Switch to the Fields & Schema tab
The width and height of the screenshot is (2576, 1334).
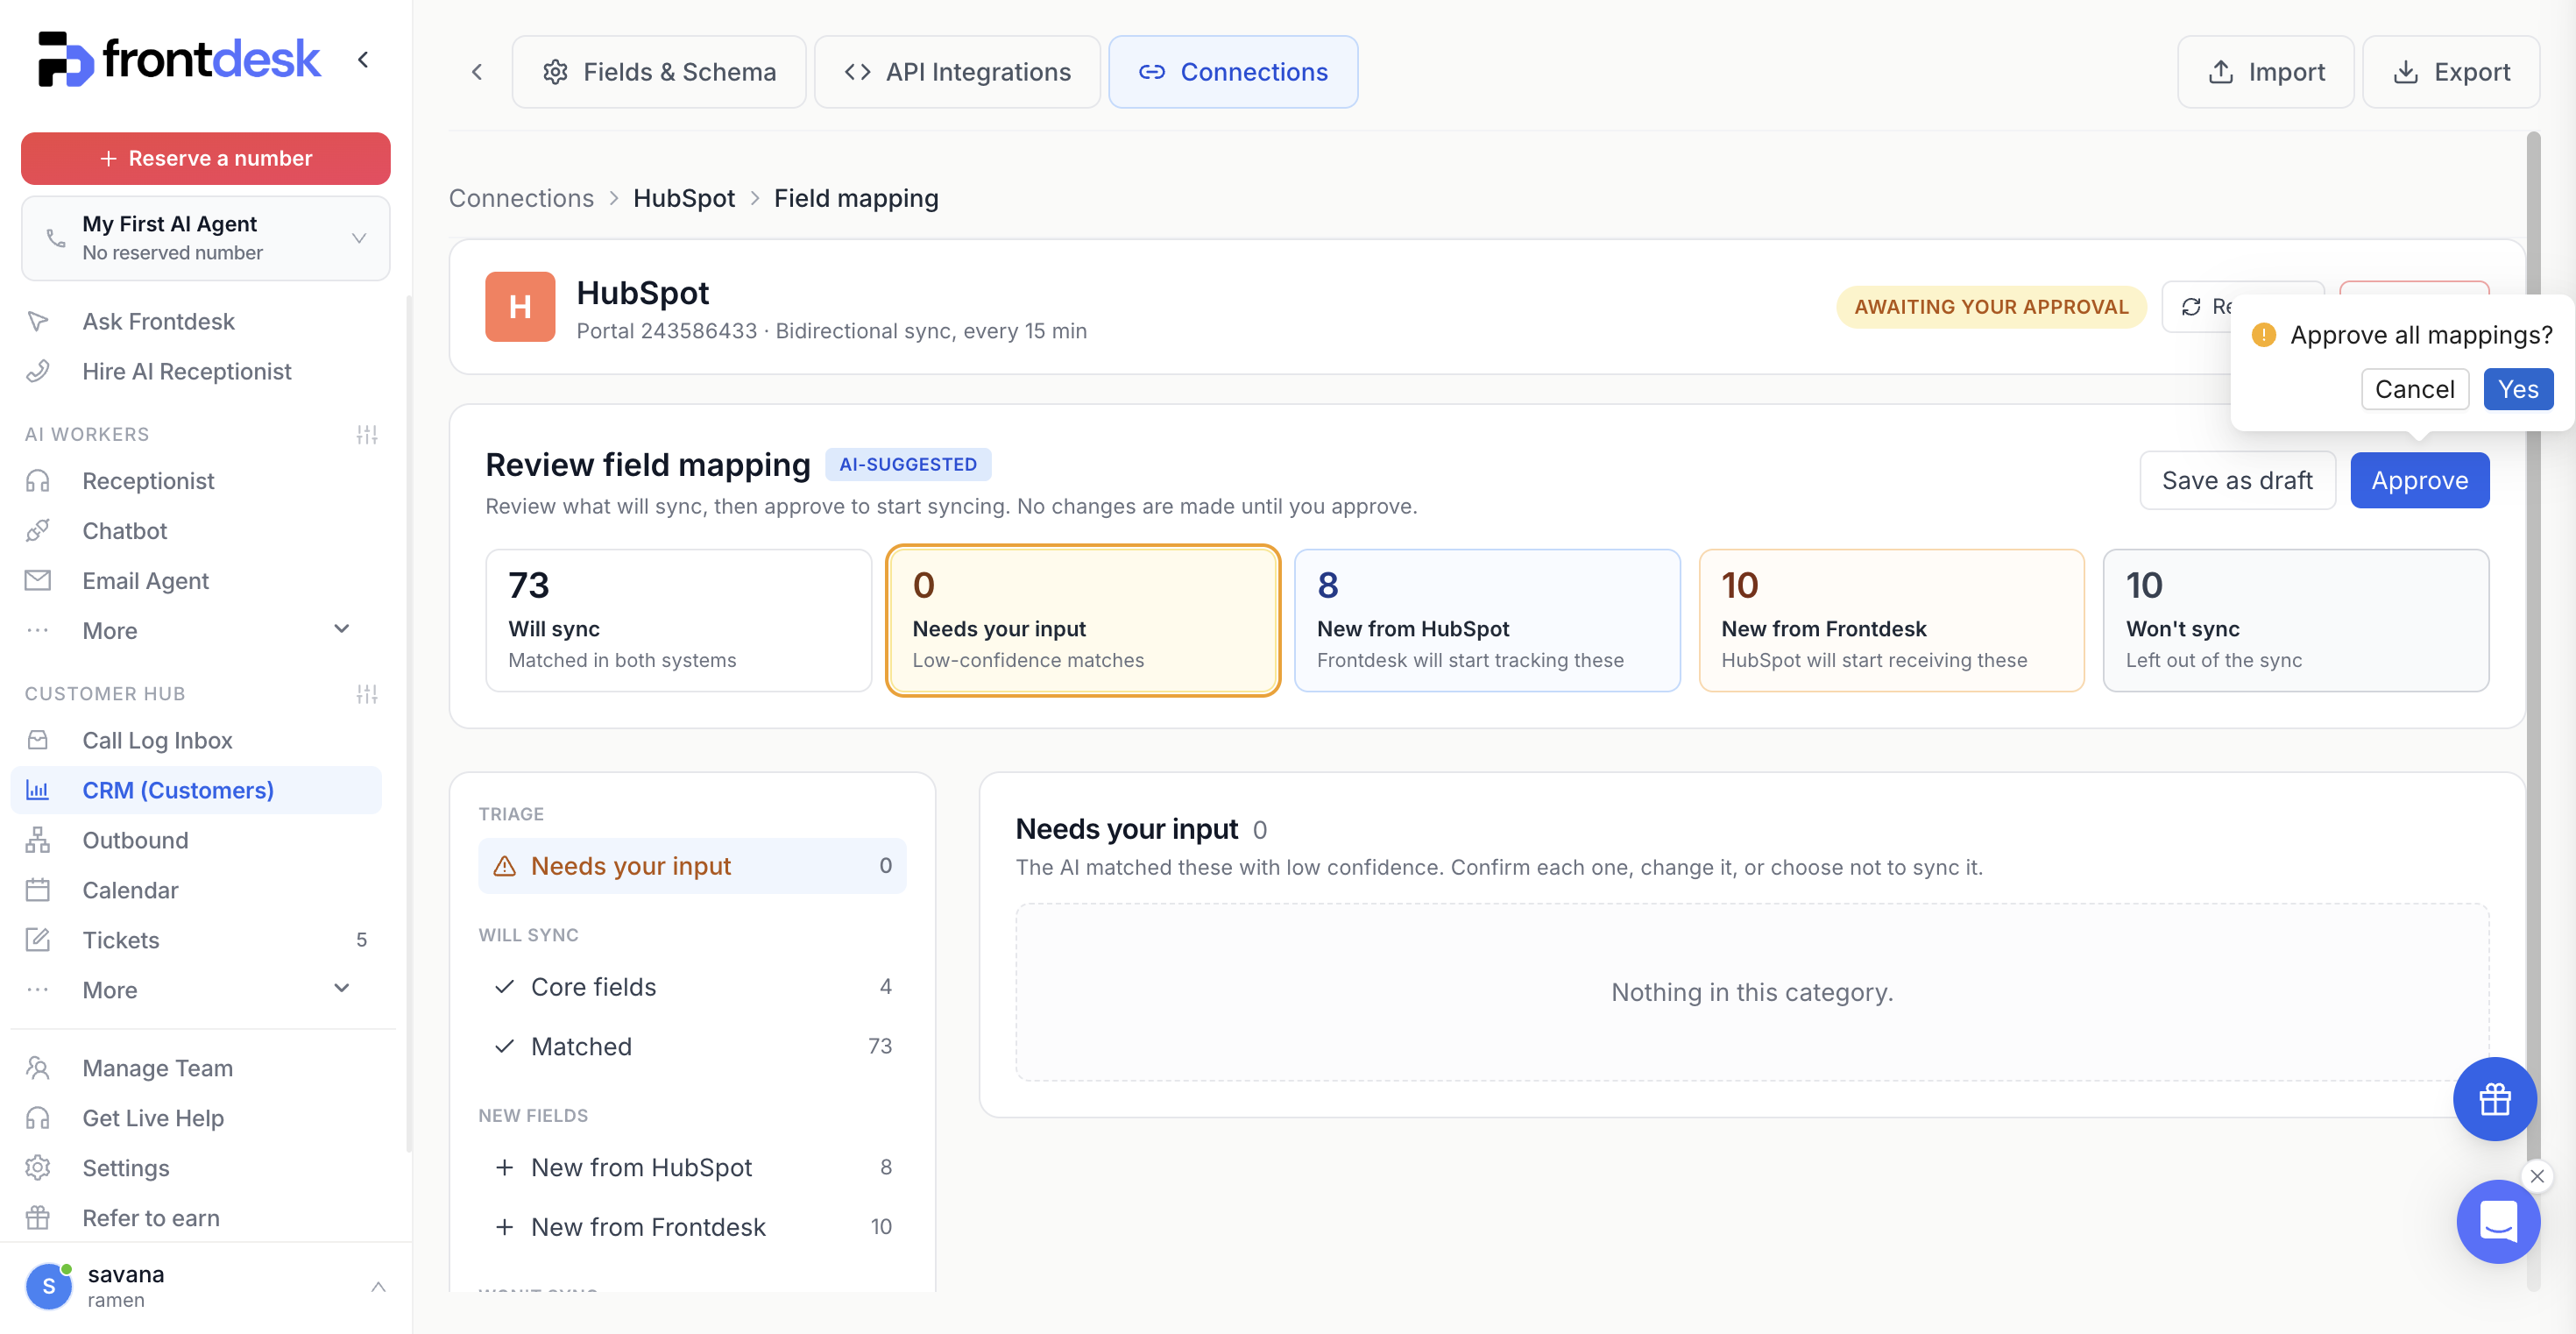click(x=659, y=72)
